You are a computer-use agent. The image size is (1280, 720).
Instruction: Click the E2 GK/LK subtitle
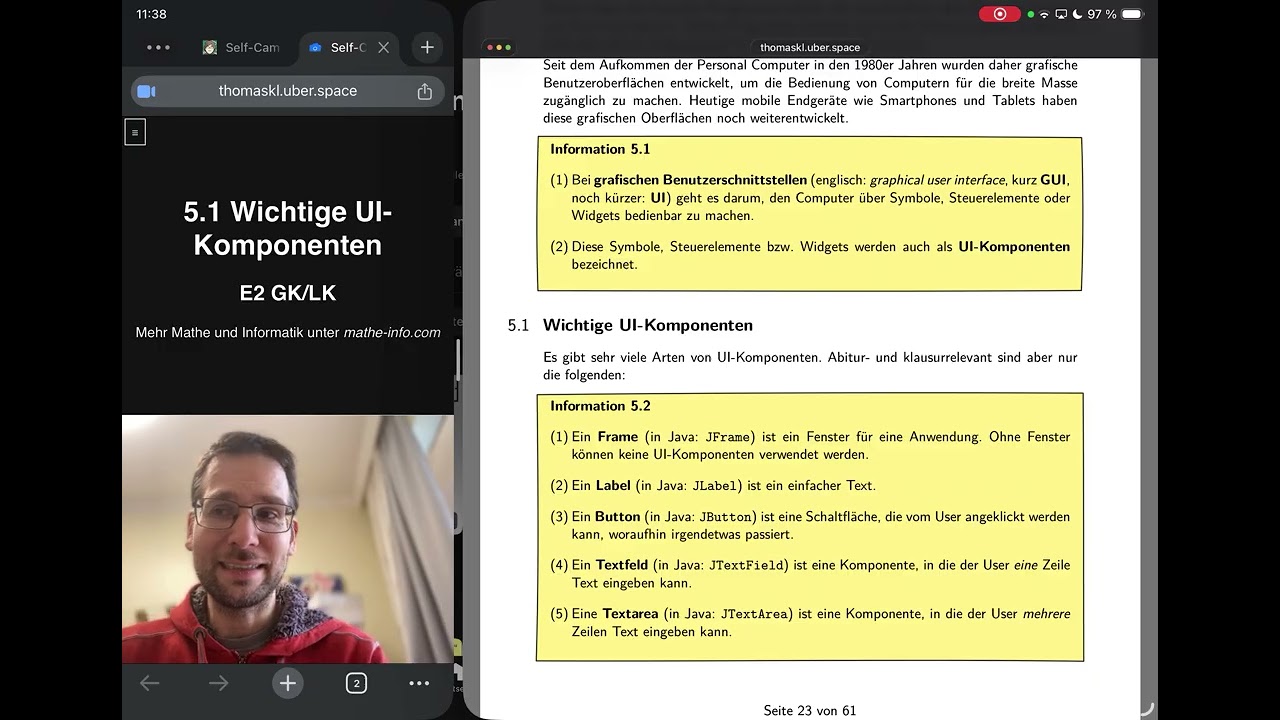tap(288, 293)
